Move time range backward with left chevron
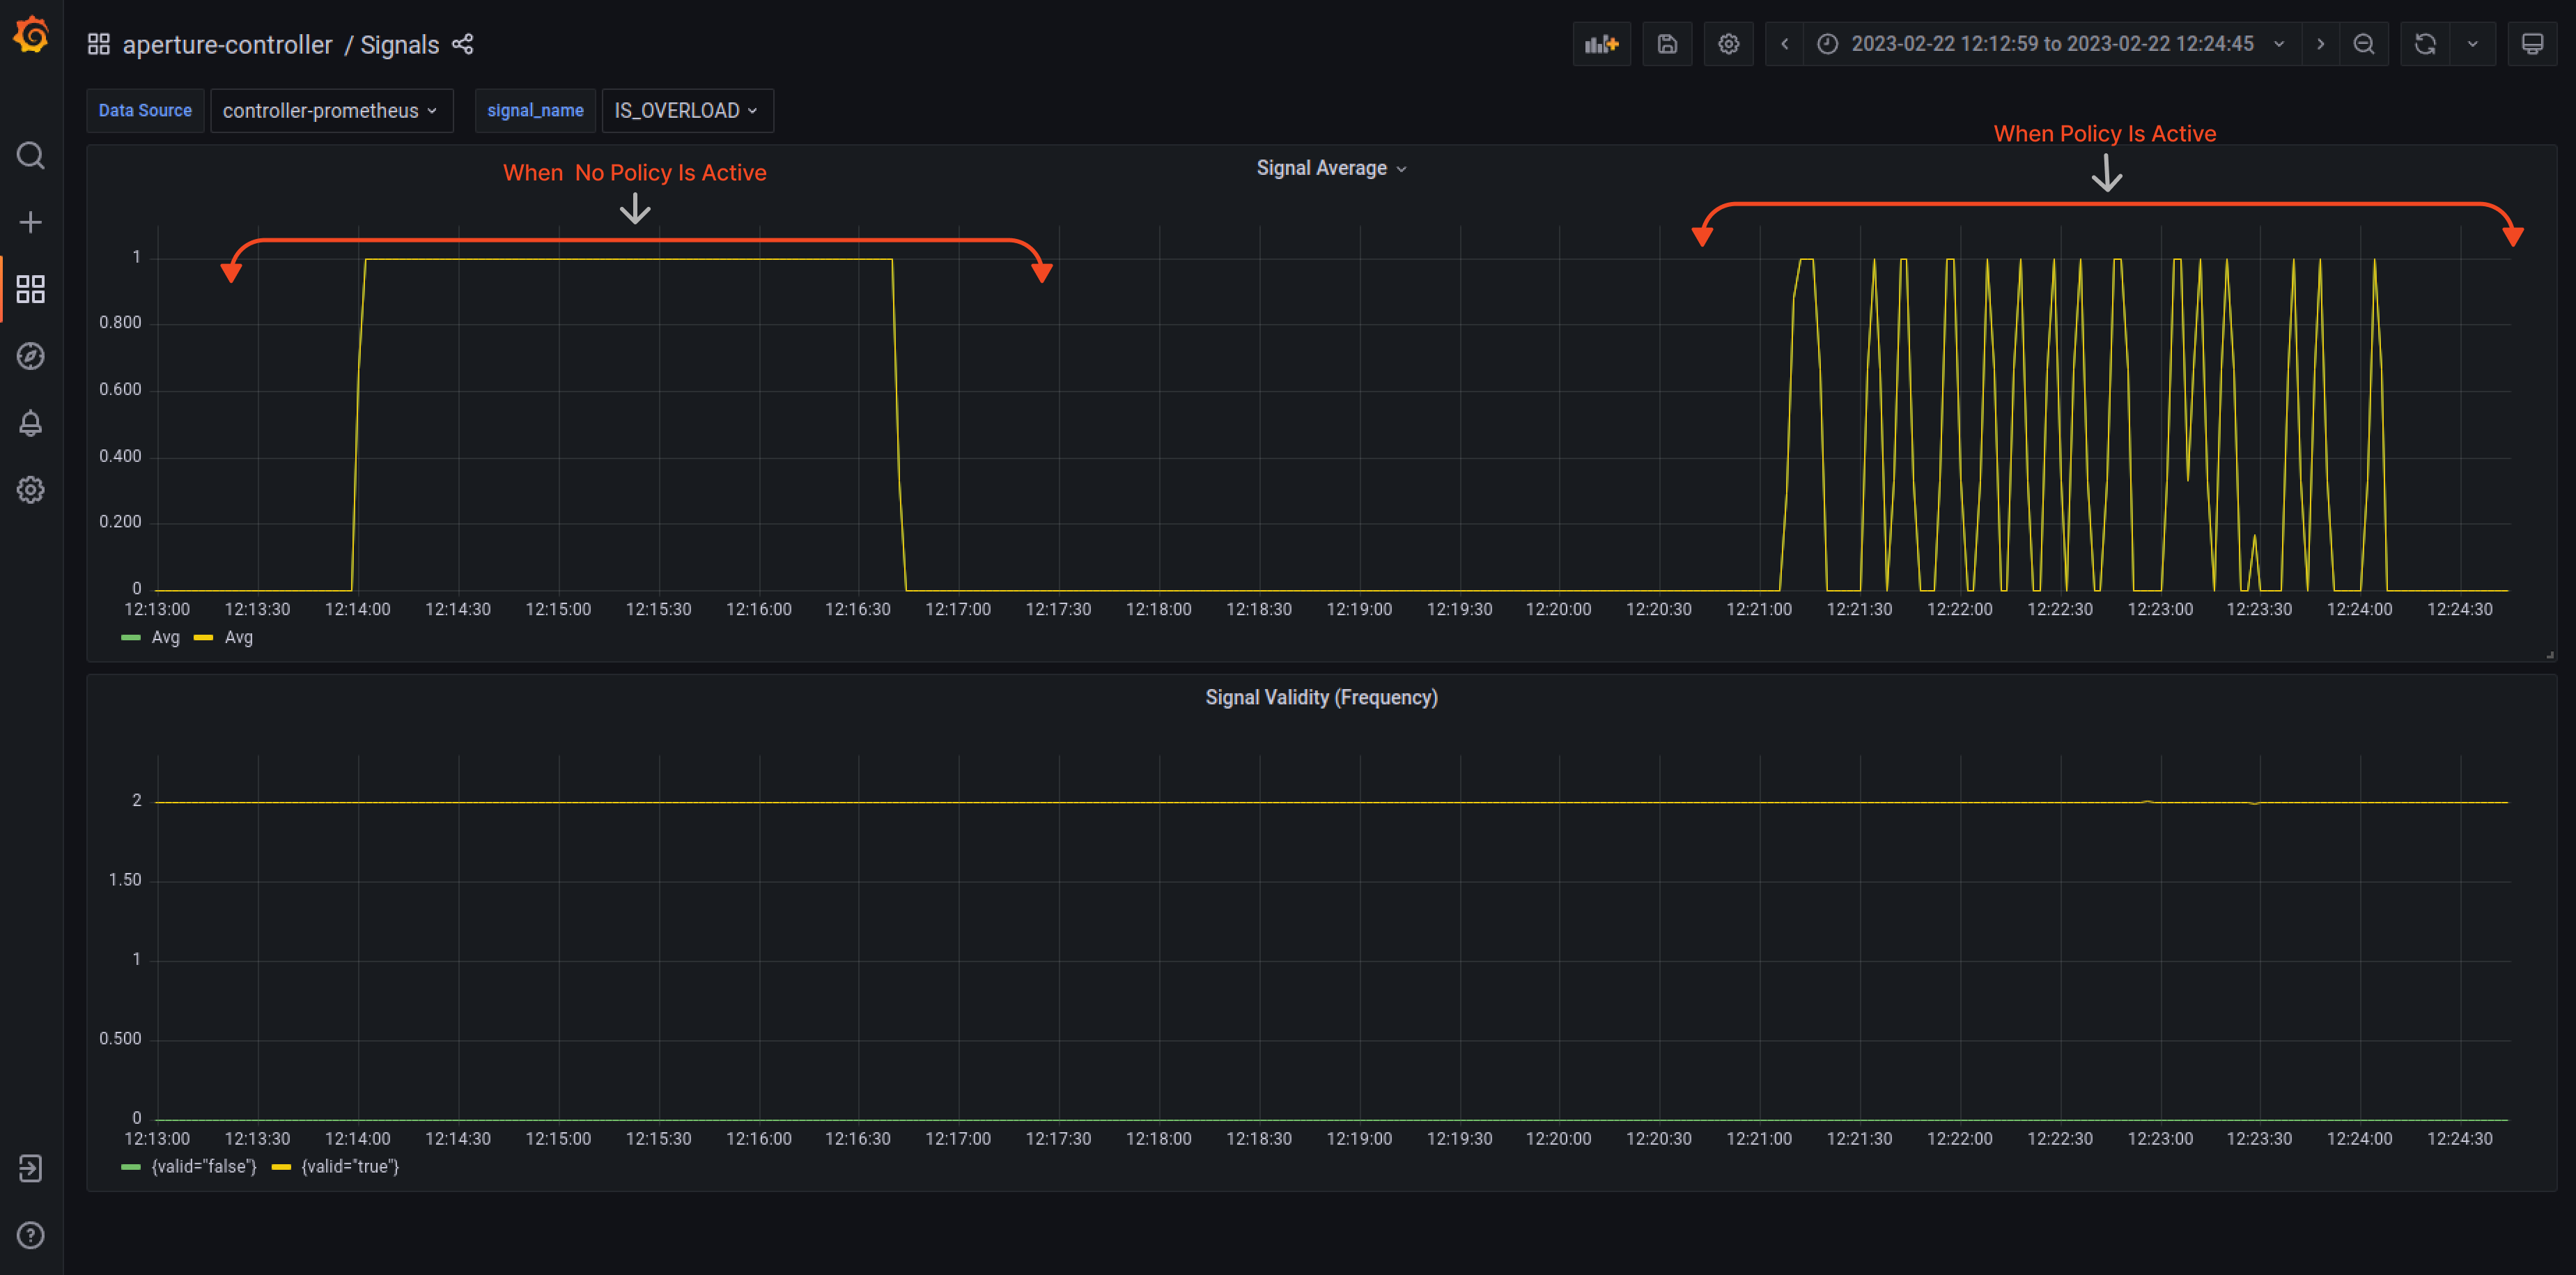2576x1275 pixels. tap(1784, 44)
